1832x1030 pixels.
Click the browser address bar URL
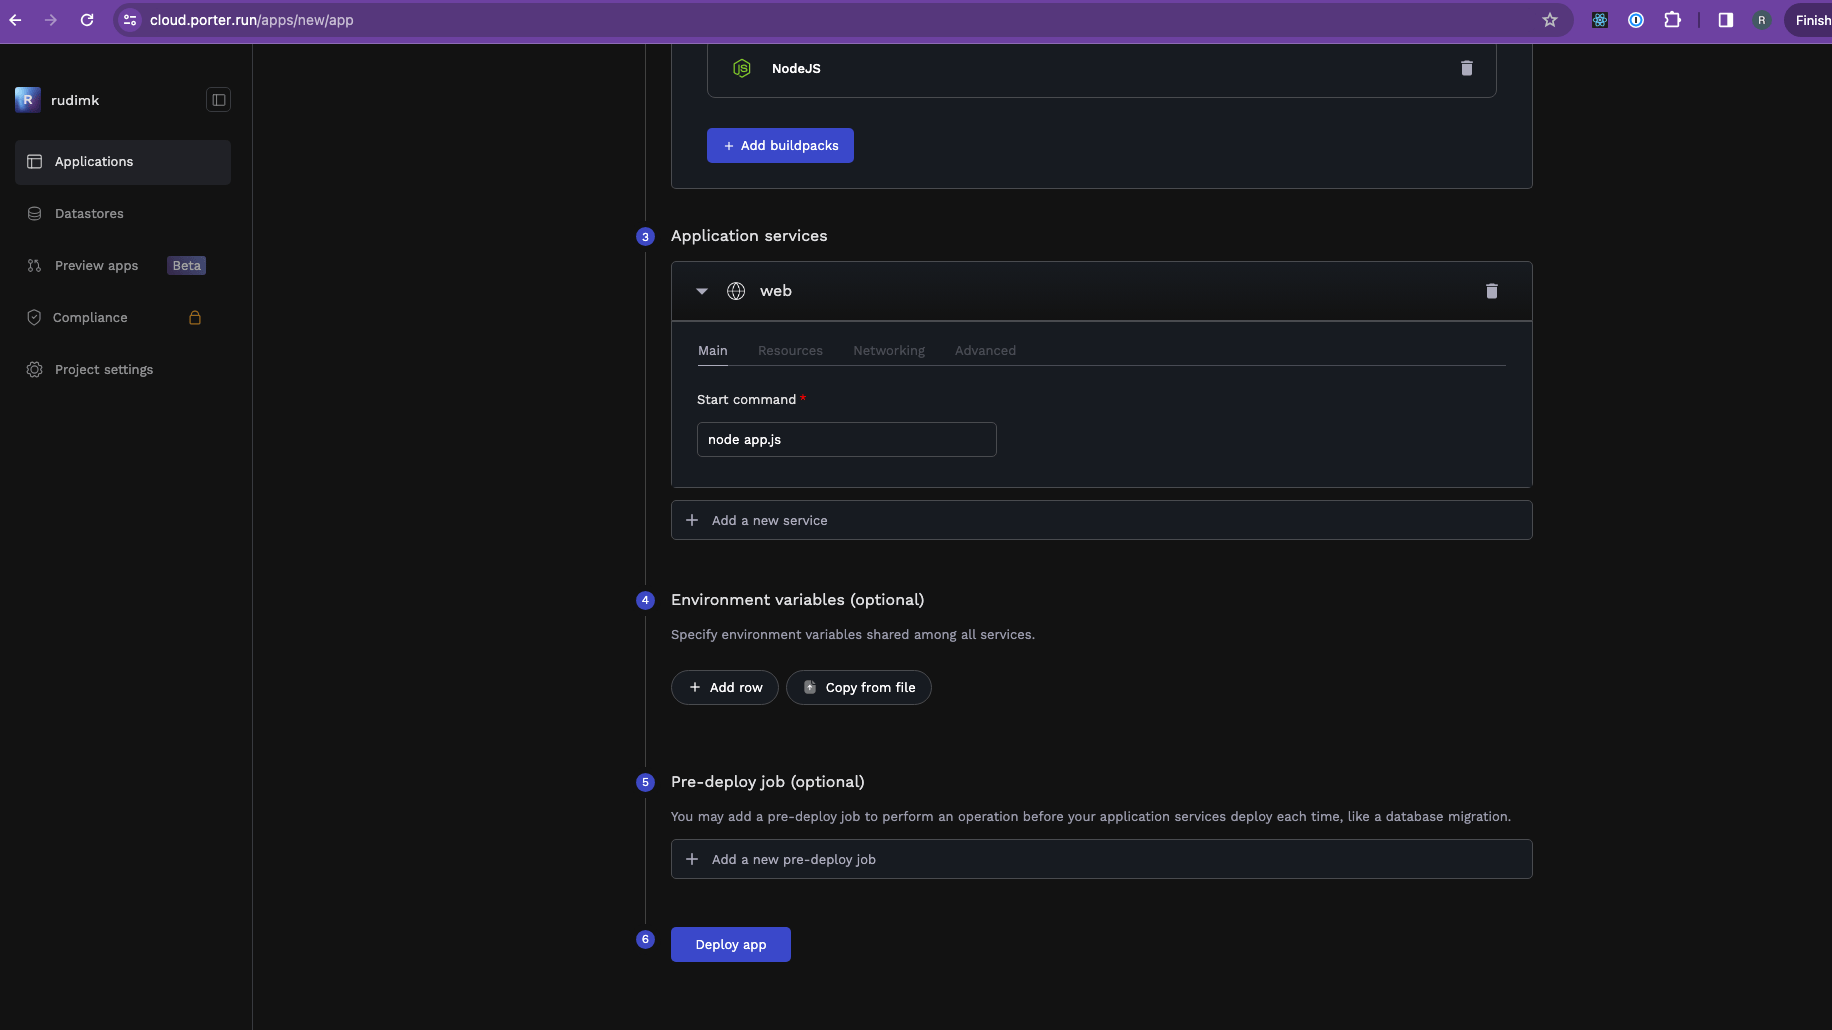coord(251,20)
